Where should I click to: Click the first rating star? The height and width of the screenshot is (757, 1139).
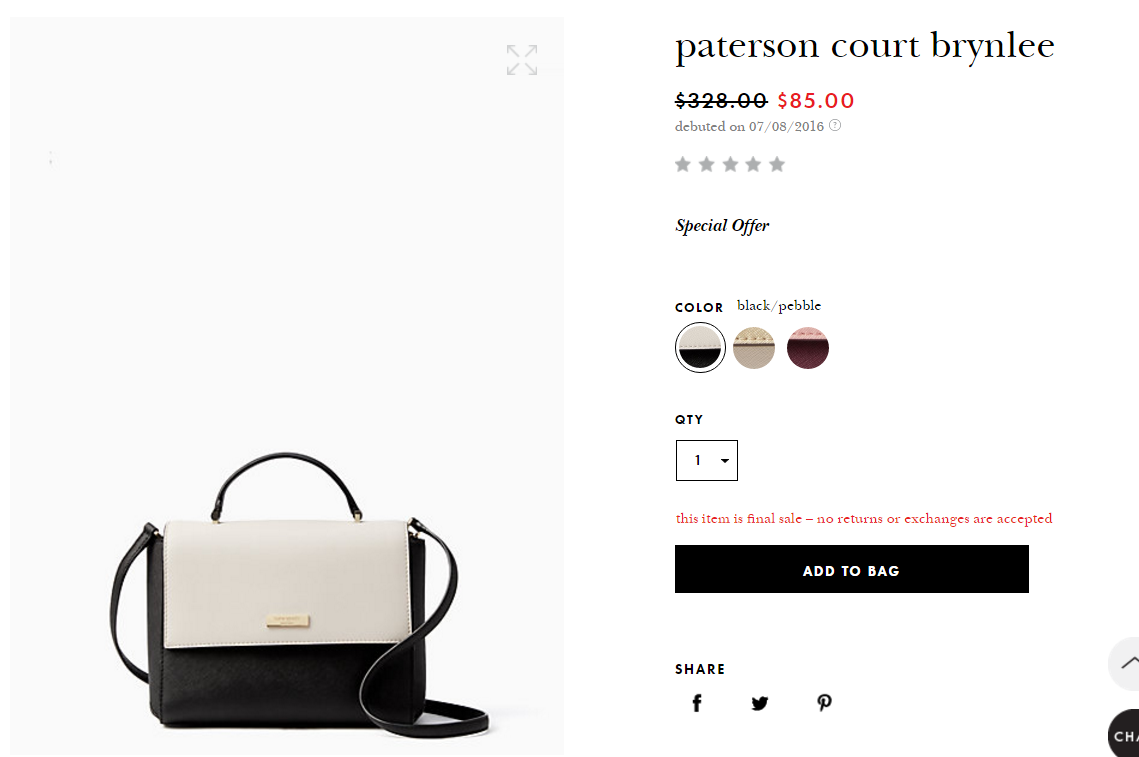coord(683,164)
